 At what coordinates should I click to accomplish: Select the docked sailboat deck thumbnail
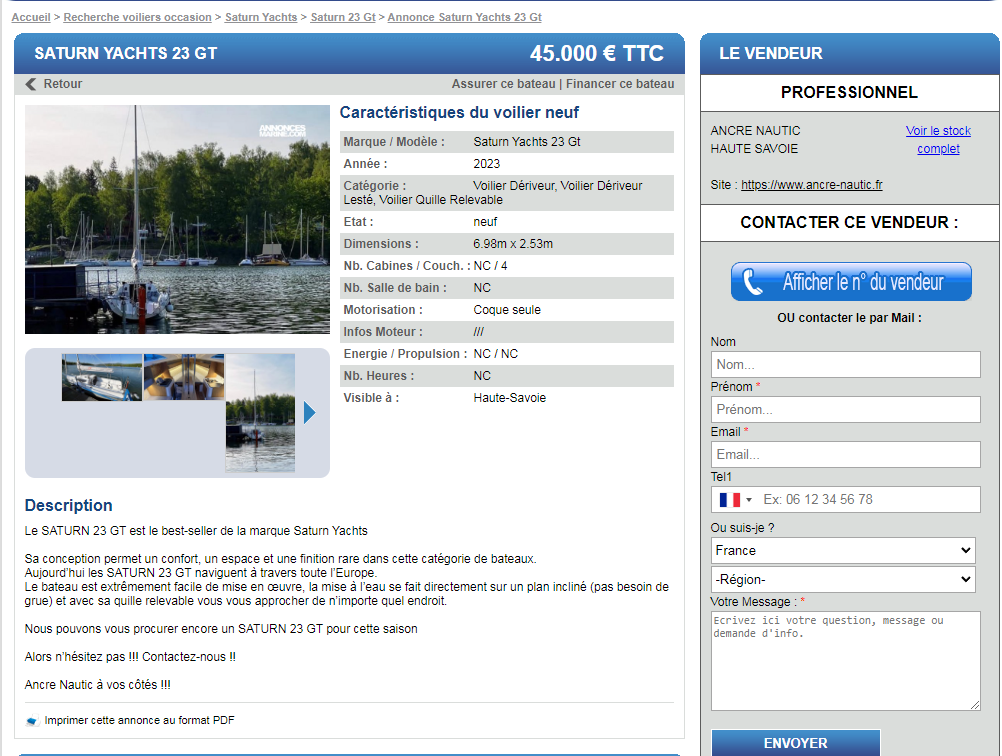pos(102,377)
